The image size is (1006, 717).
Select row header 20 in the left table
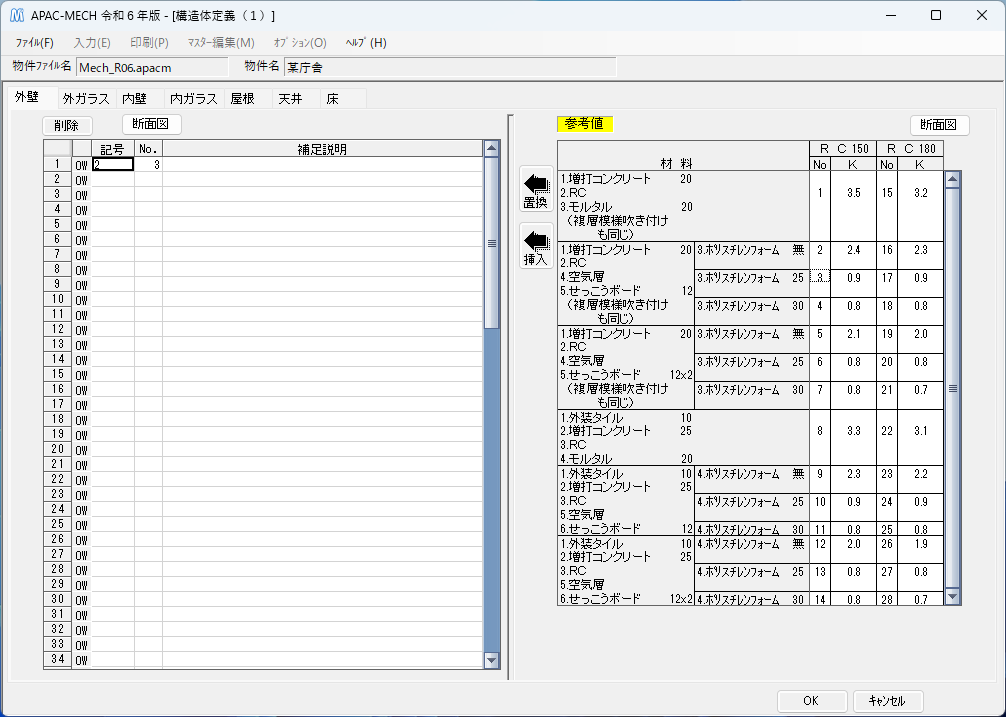pyautogui.click(x=58, y=450)
